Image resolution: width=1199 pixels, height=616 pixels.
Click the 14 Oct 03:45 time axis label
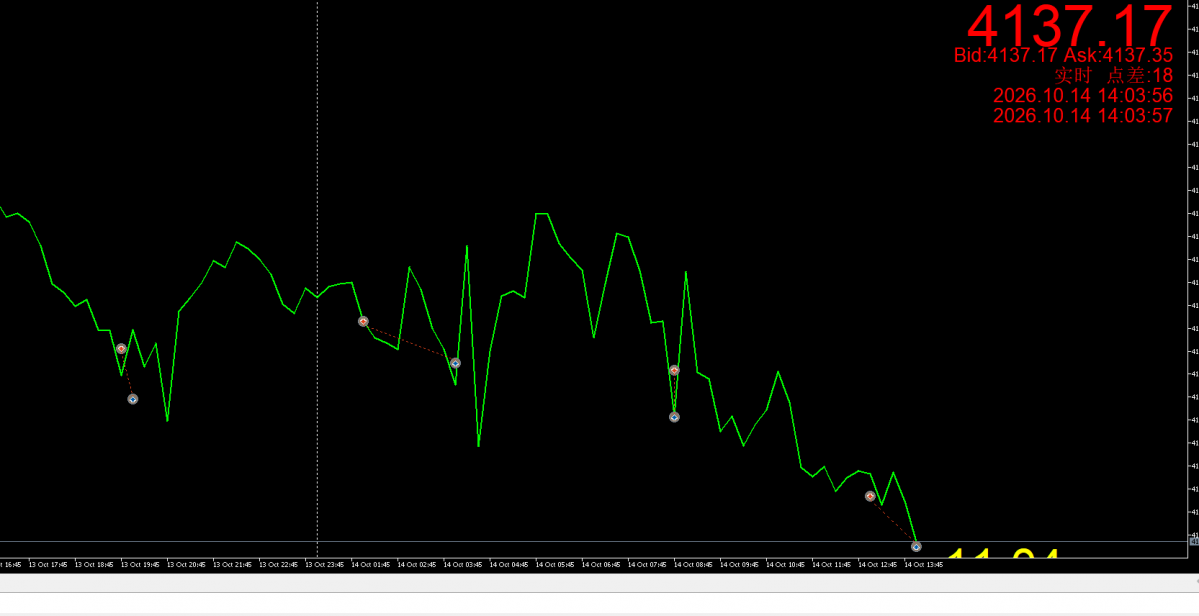pyautogui.click(x=463, y=565)
